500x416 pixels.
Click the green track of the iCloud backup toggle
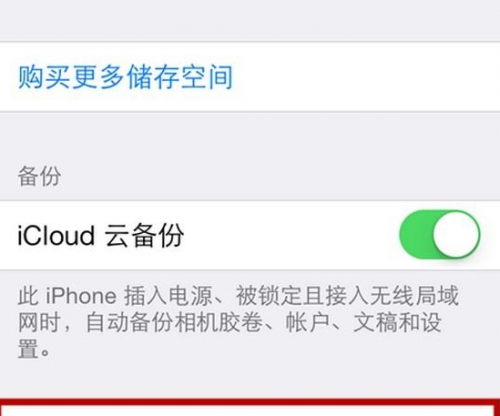[x=416, y=234]
